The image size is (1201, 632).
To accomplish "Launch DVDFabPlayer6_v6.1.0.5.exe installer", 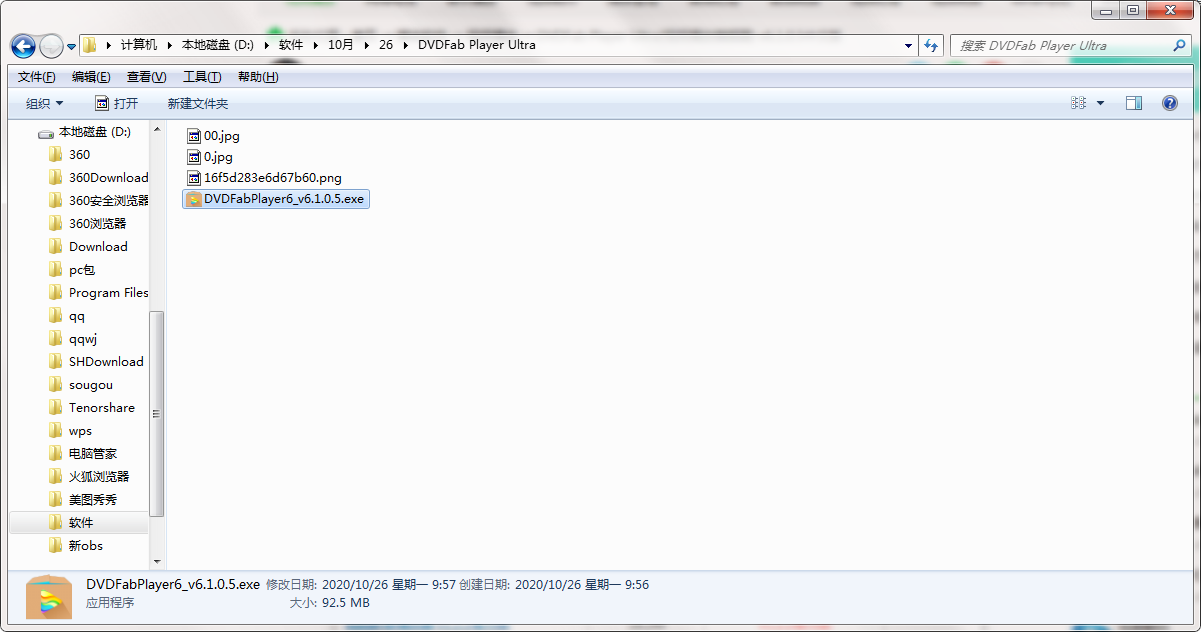I will [x=277, y=199].
